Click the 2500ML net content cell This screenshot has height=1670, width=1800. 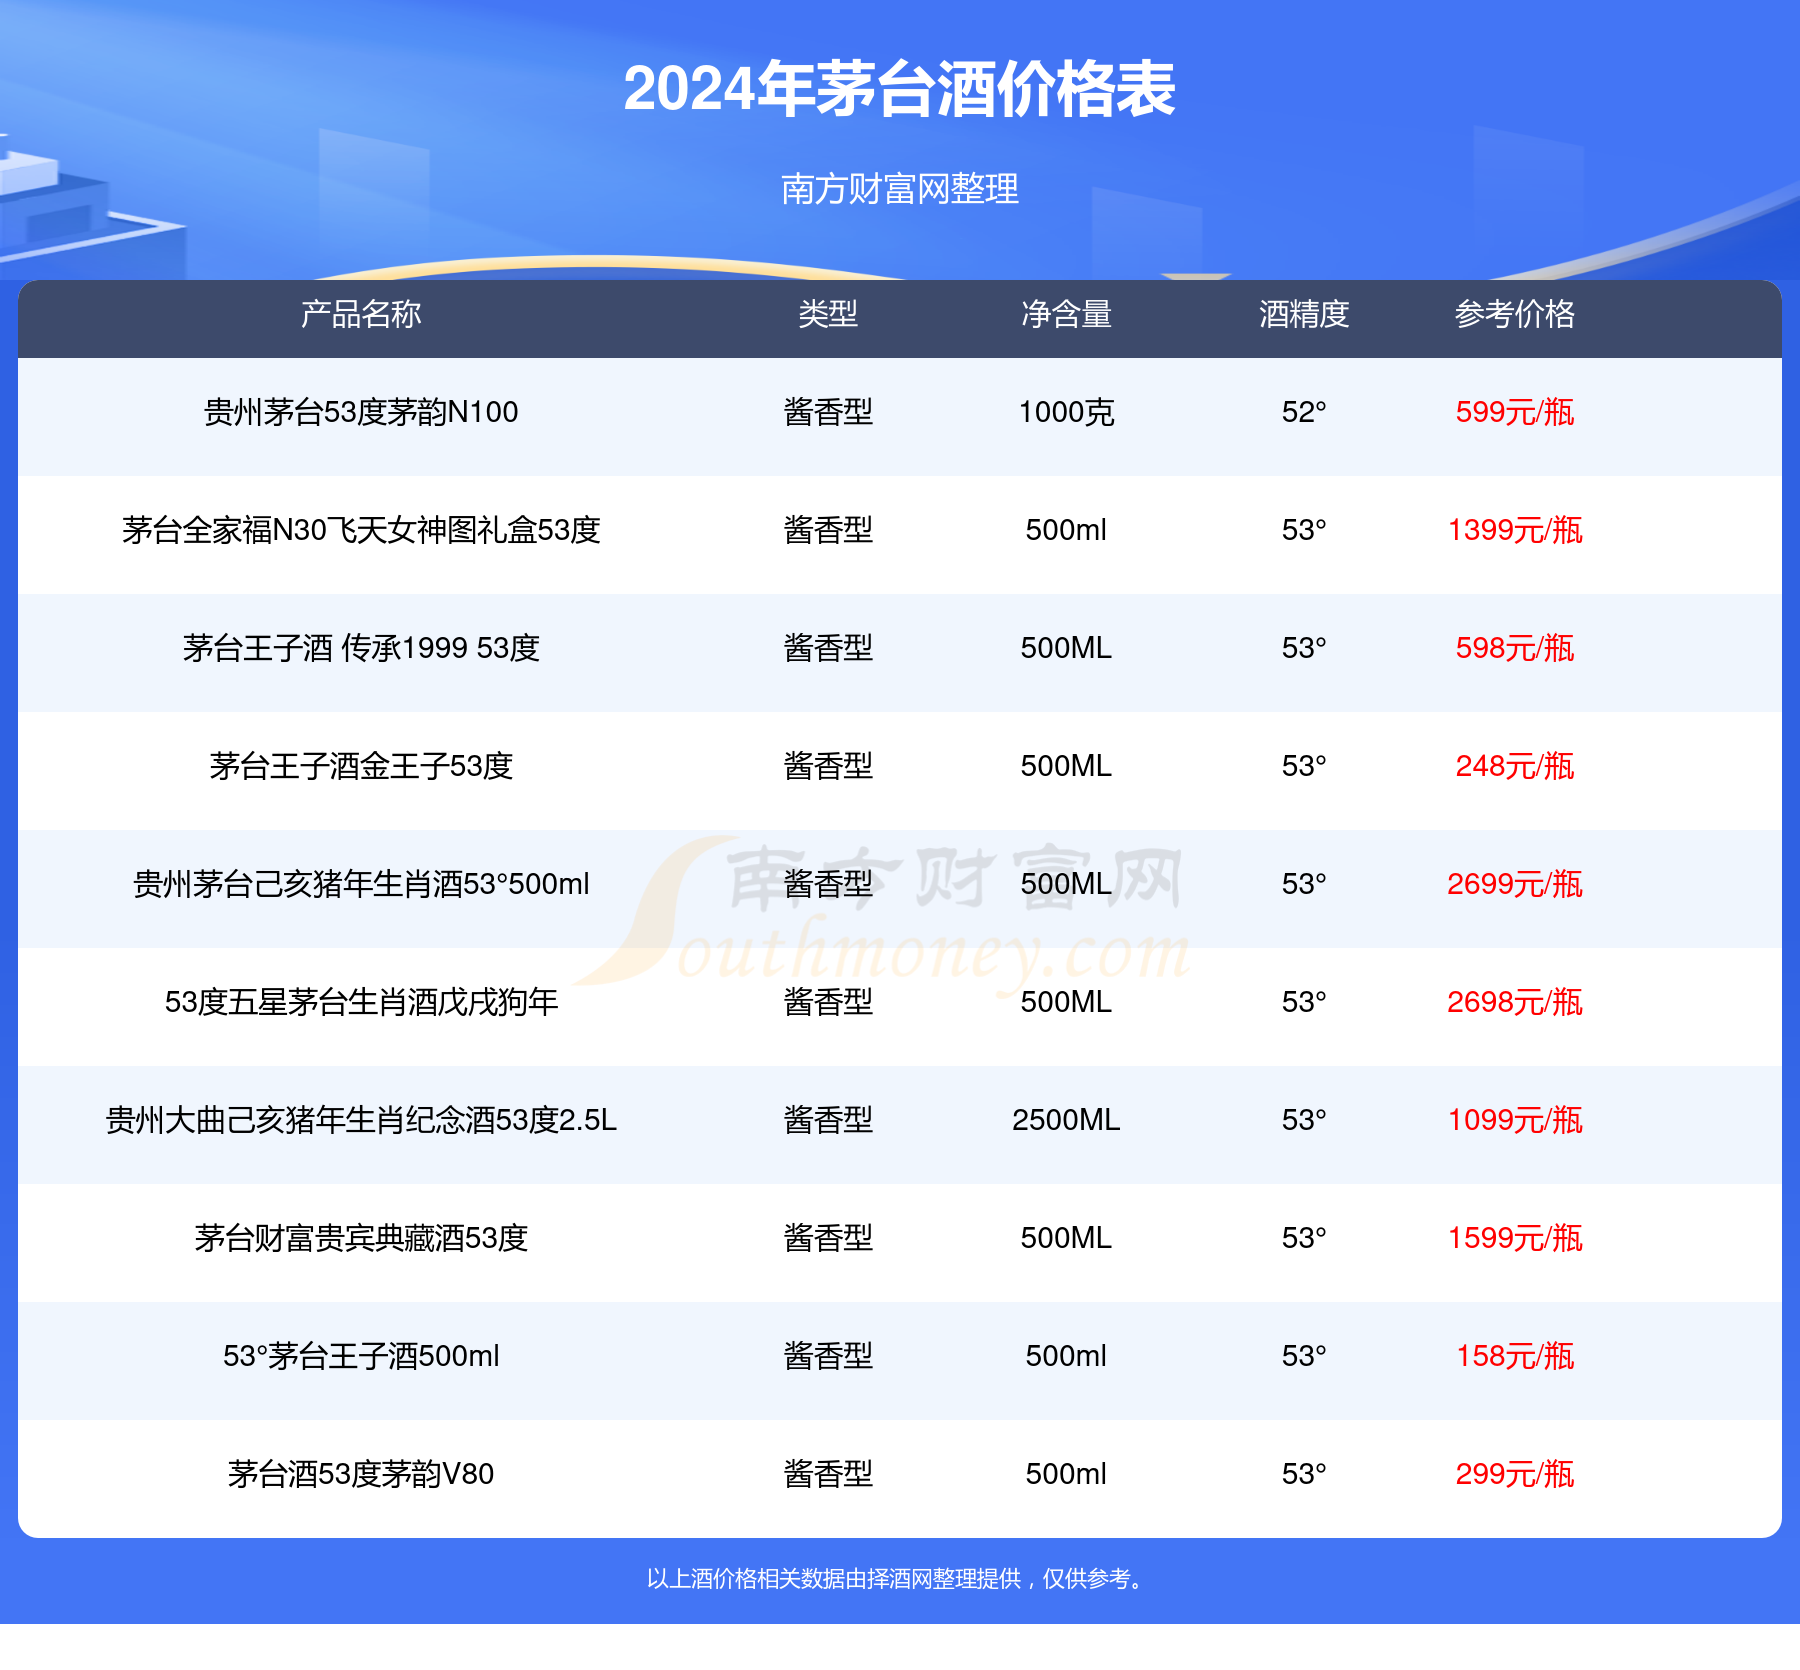pos(1066,1120)
